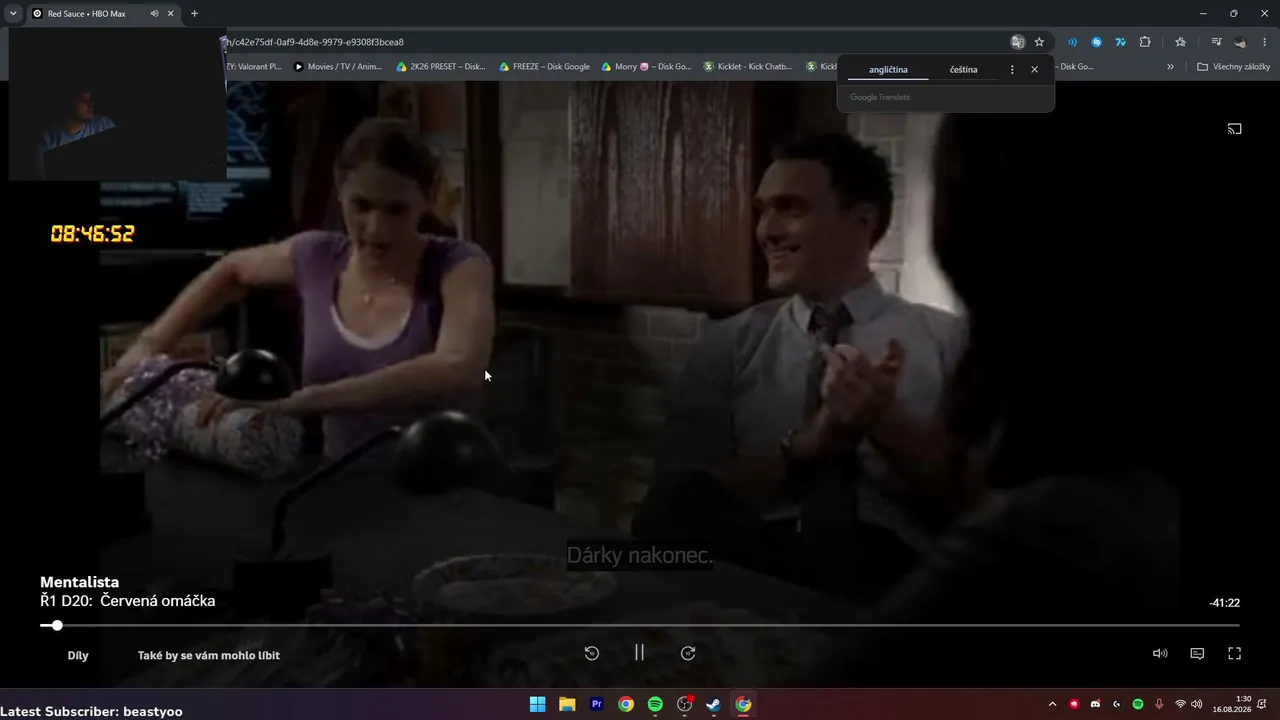Click the episode title 'Červená omáčka'
This screenshot has width=1280, height=720.
[x=158, y=601]
